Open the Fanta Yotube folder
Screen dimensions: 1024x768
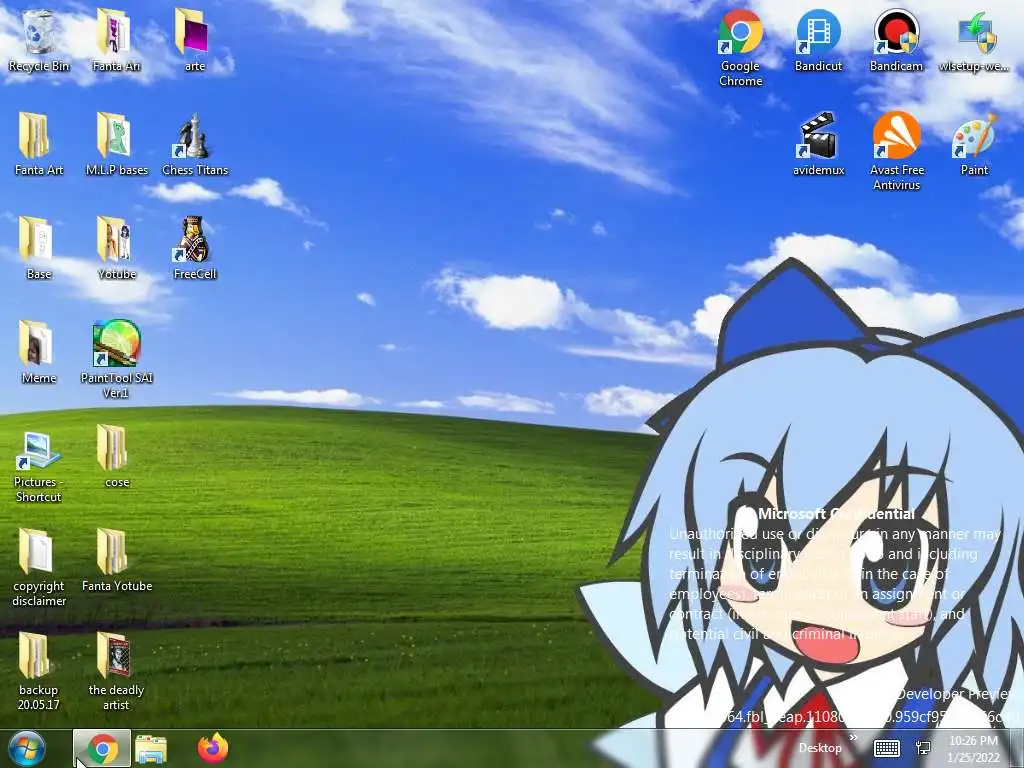coord(116,560)
